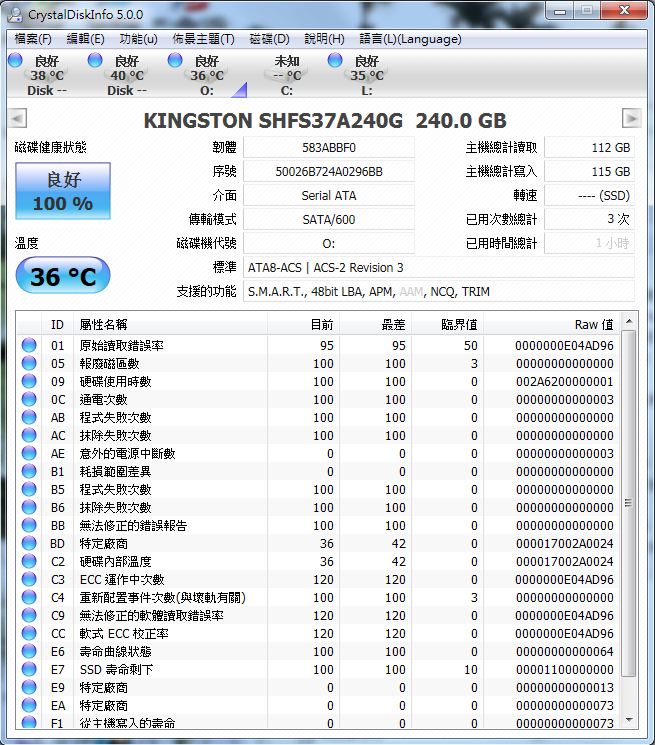The height and width of the screenshot is (745, 655).
Task: Click status icon for B5 程式失敗次數
Action: (29, 489)
